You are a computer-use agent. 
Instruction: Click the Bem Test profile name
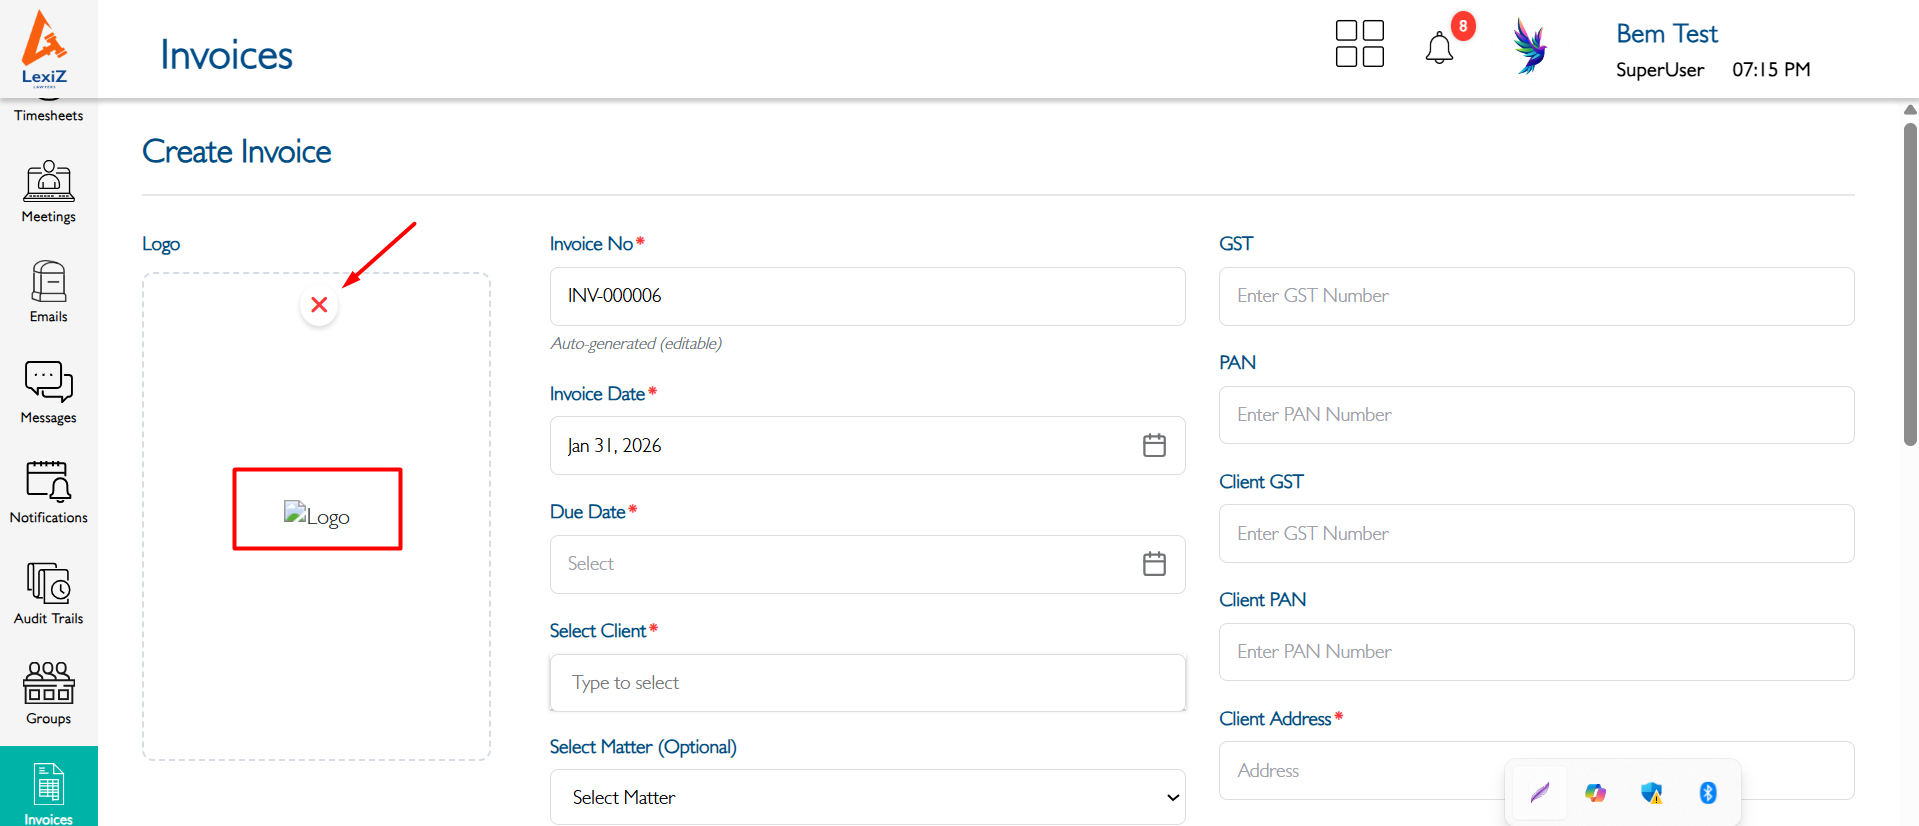tap(1666, 34)
